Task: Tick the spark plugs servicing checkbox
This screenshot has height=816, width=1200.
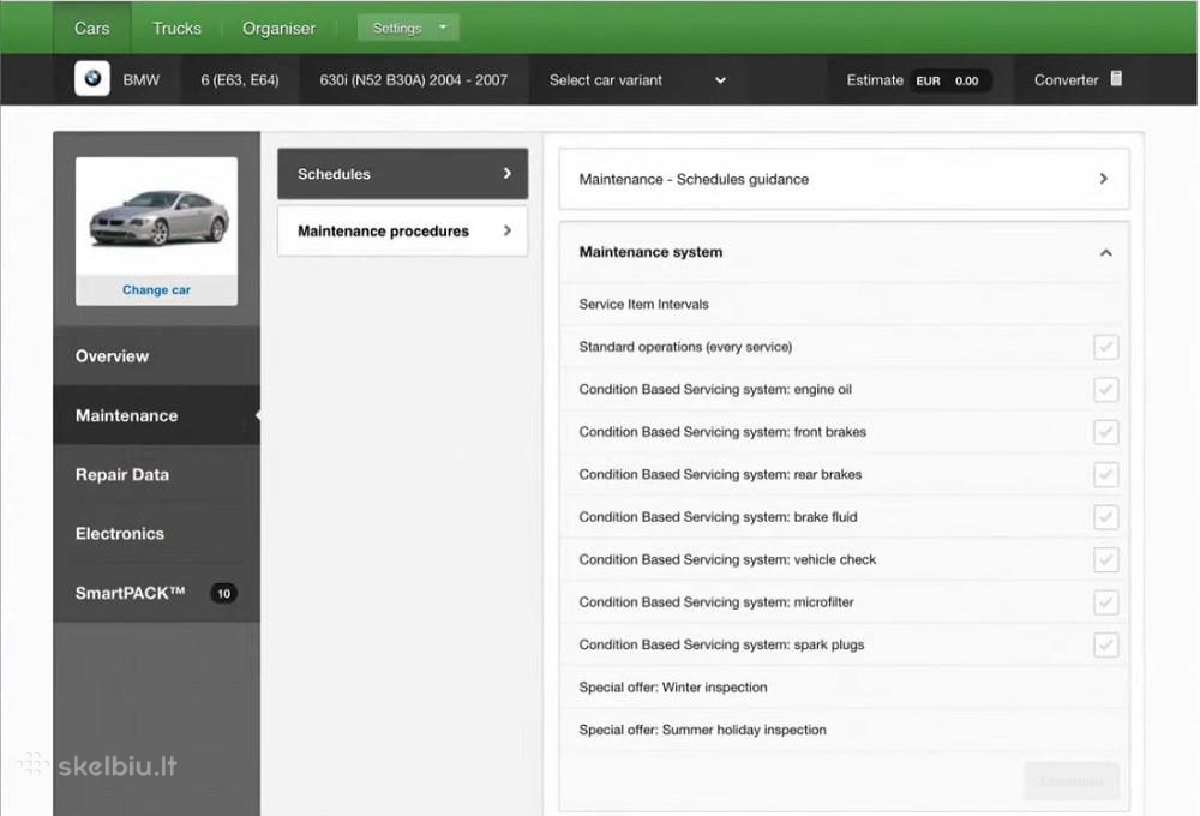Action: 1105,645
